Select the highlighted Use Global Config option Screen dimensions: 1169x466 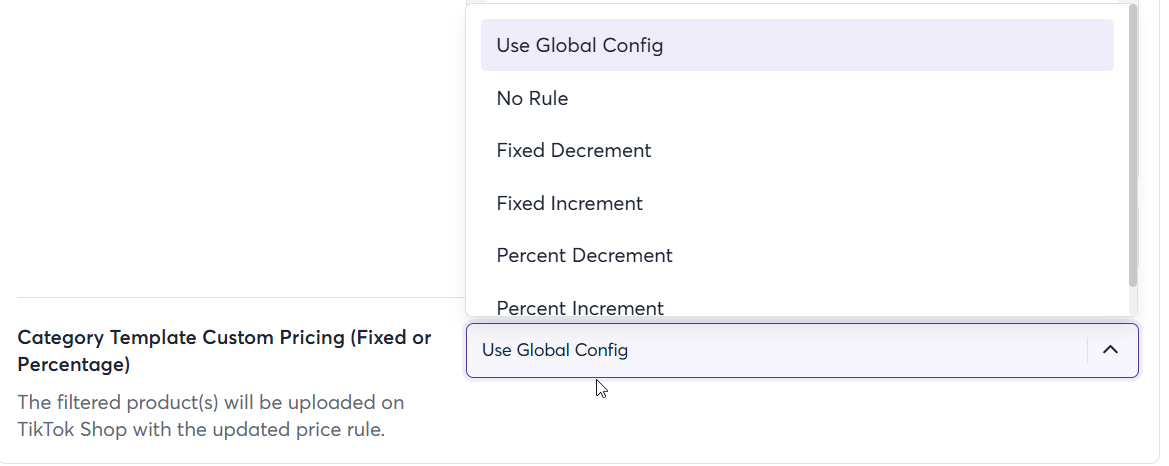coord(580,45)
